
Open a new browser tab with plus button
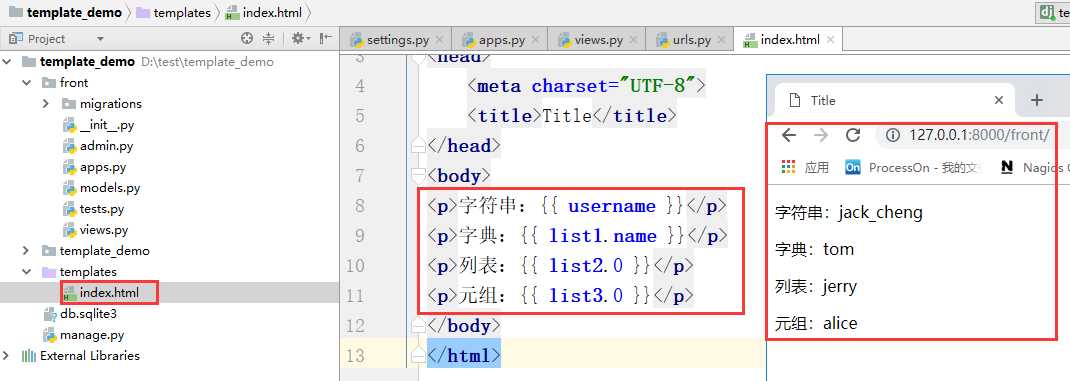pos(1037,100)
